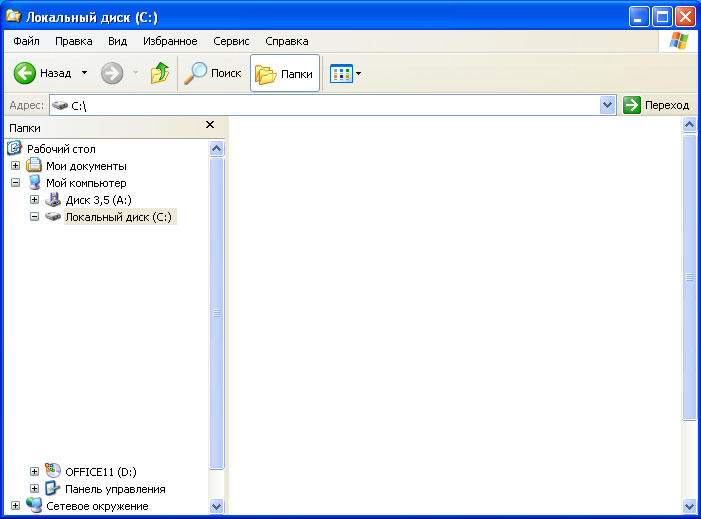The height and width of the screenshot is (519, 701).
Task: Open the Поиск search panel
Action: click(213, 73)
